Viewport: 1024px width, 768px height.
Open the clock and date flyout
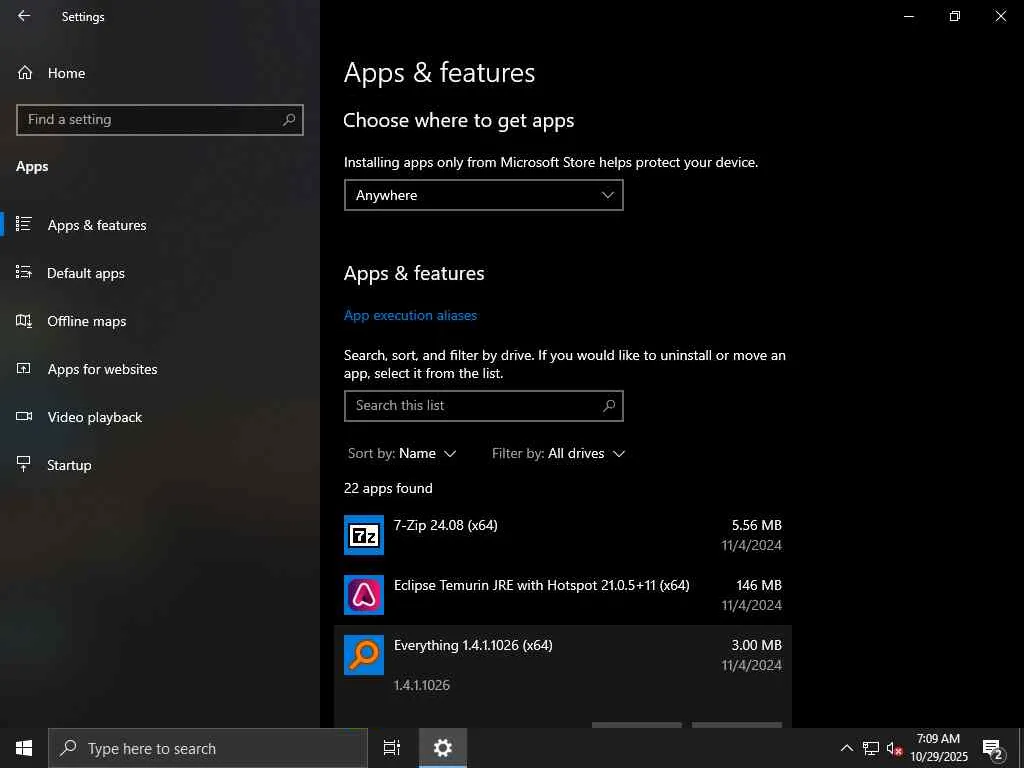938,748
